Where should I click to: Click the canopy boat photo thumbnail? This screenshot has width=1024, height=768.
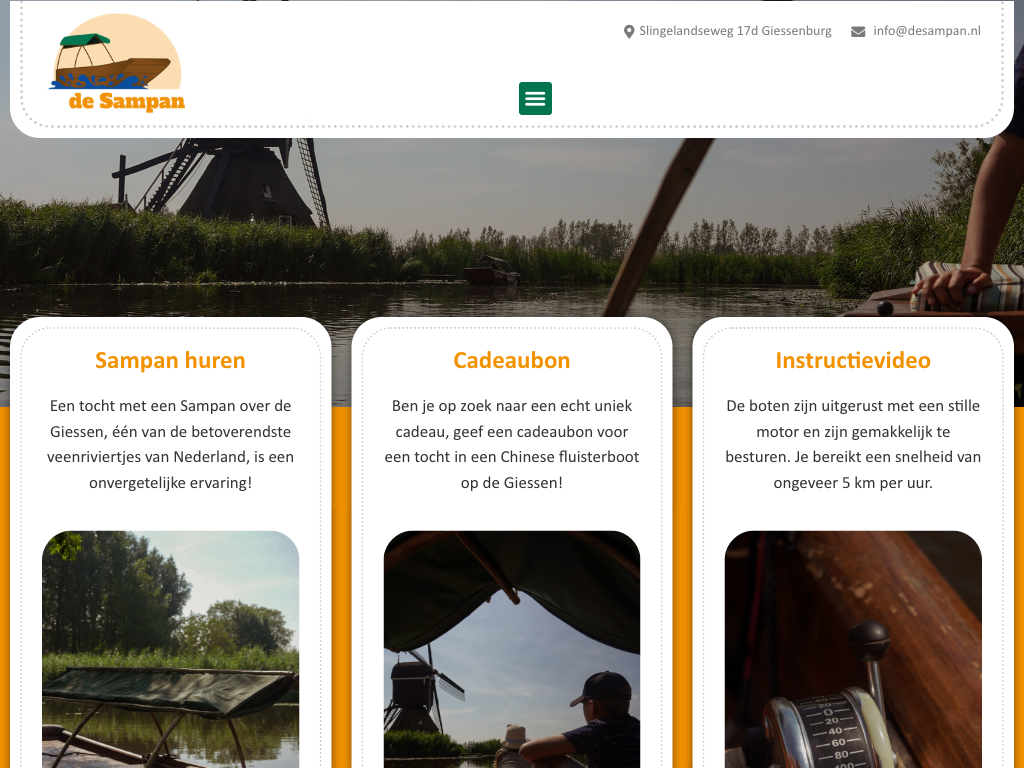pos(170,649)
